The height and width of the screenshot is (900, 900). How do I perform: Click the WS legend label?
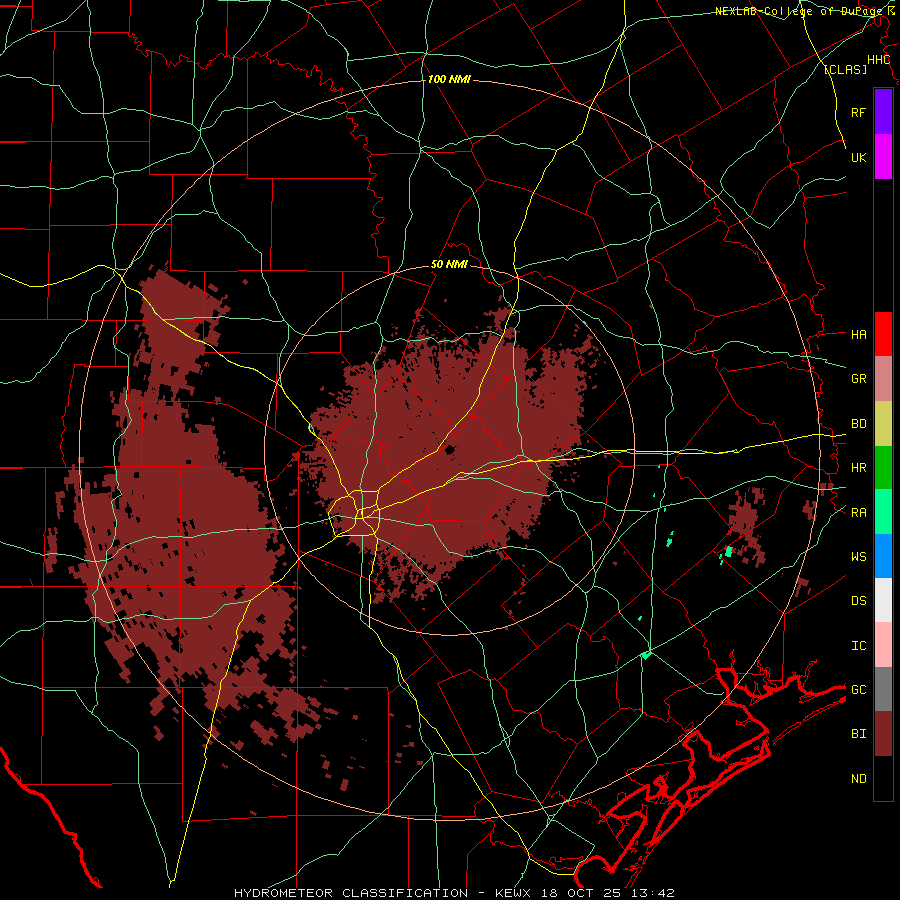858,557
